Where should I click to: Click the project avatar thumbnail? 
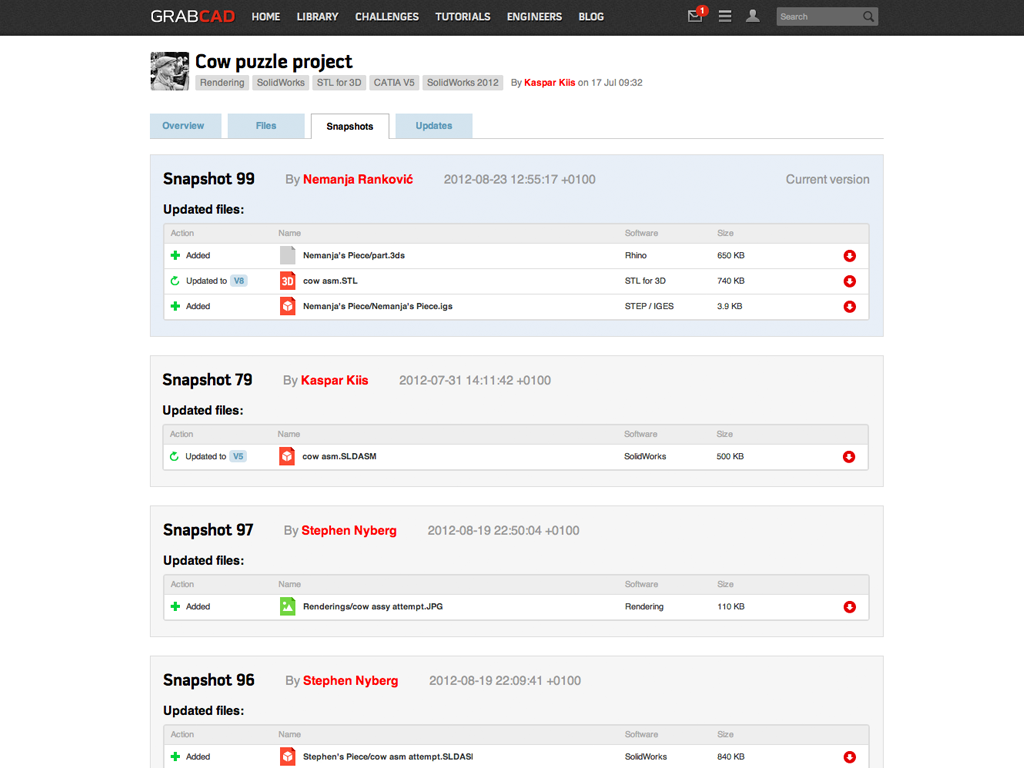coord(169,71)
